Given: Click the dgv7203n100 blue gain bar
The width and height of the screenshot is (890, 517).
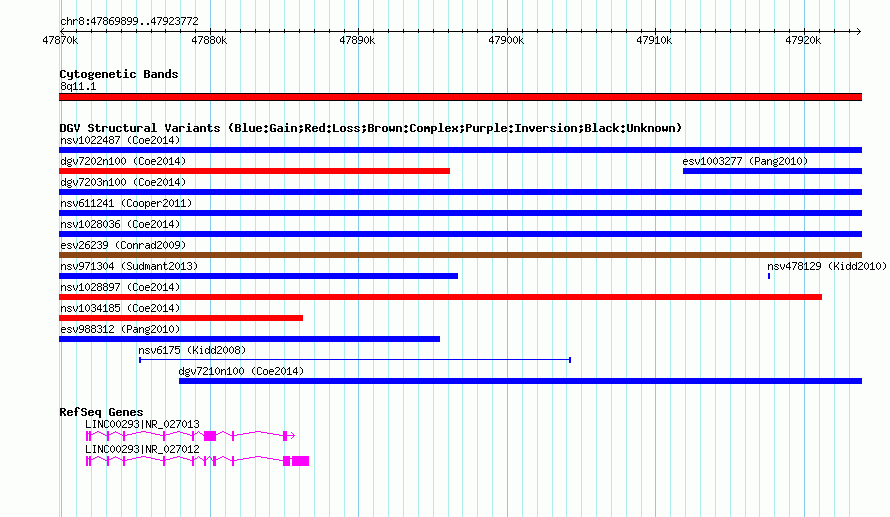Looking at the screenshot, I should (460, 192).
